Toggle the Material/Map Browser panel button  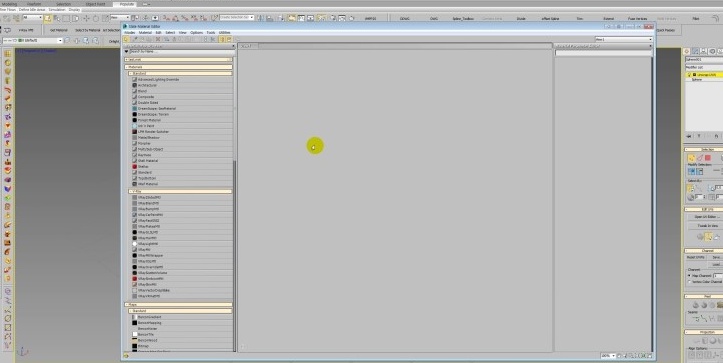pos(222,39)
